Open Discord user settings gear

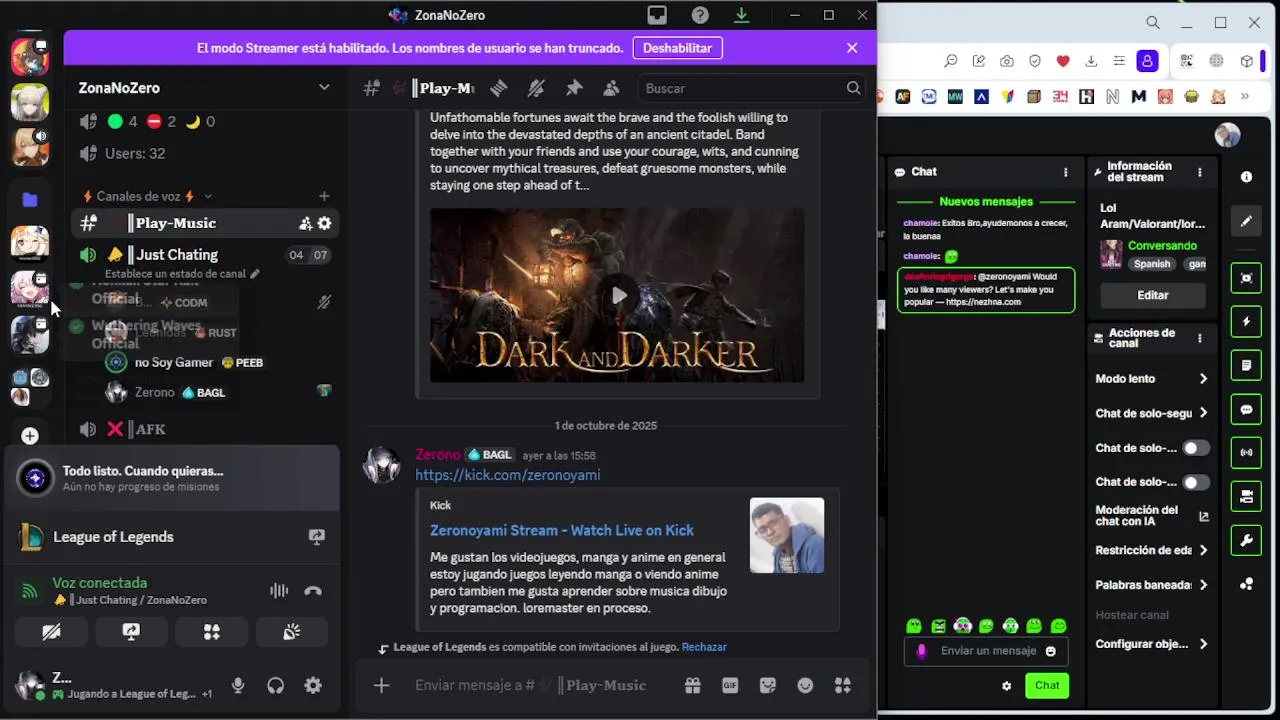coord(313,685)
